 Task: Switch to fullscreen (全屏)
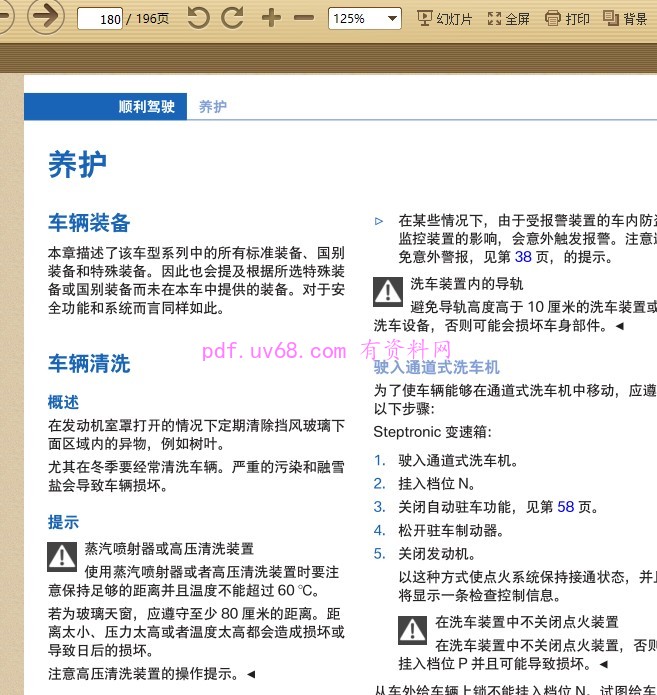(x=508, y=19)
